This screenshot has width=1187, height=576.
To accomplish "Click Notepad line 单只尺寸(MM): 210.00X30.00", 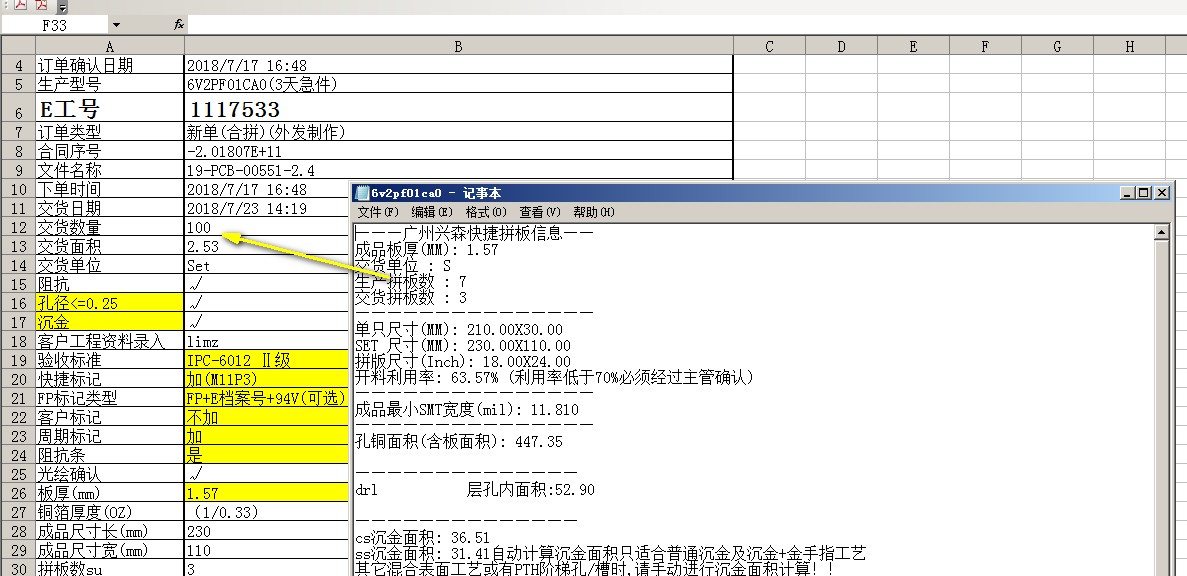I will [x=459, y=329].
